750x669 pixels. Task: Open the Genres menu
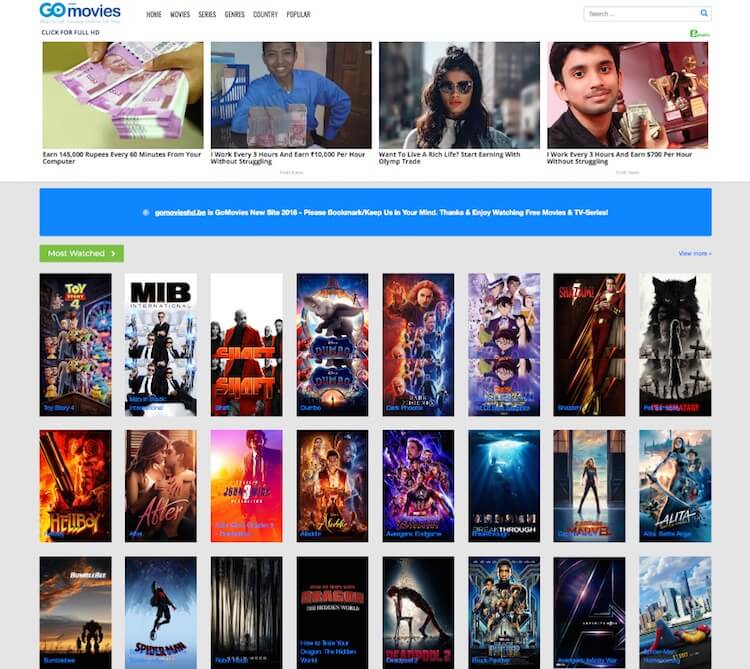tap(235, 15)
